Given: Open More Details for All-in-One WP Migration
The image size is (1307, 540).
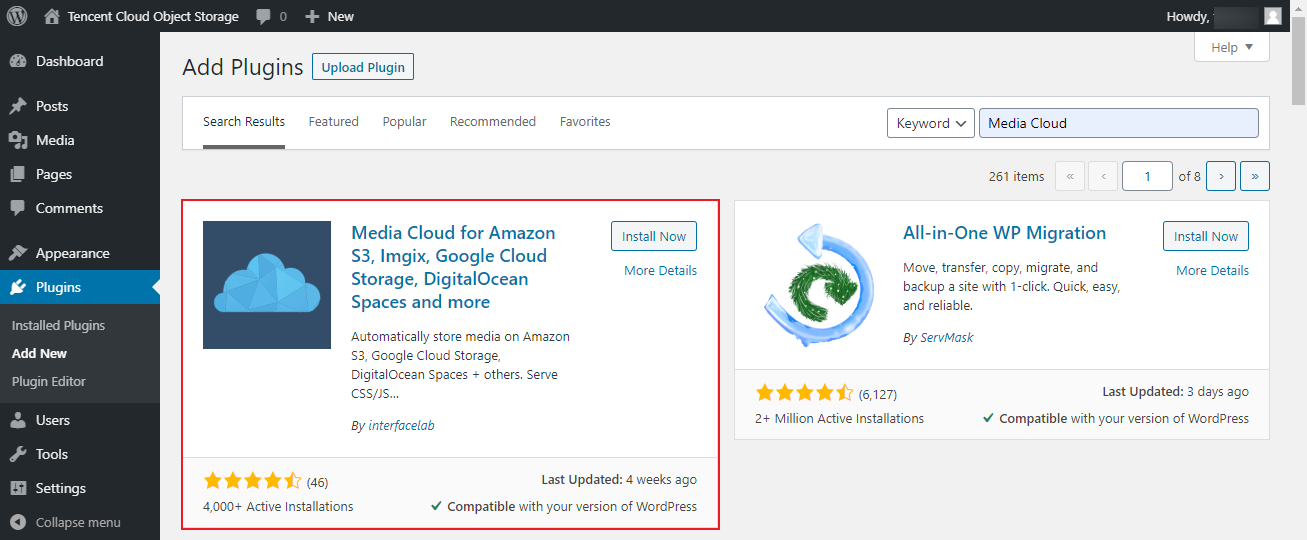Looking at the screenshot, I should (1212, 270).
